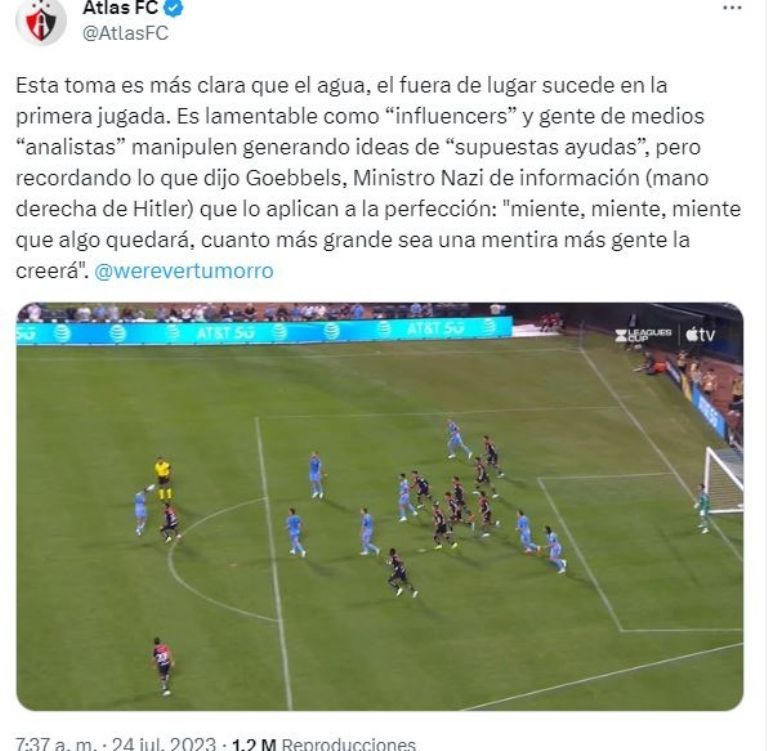Open the @AtlasFC handle link
The width and height of the screenshot is (768, 751).
[125, 33]
